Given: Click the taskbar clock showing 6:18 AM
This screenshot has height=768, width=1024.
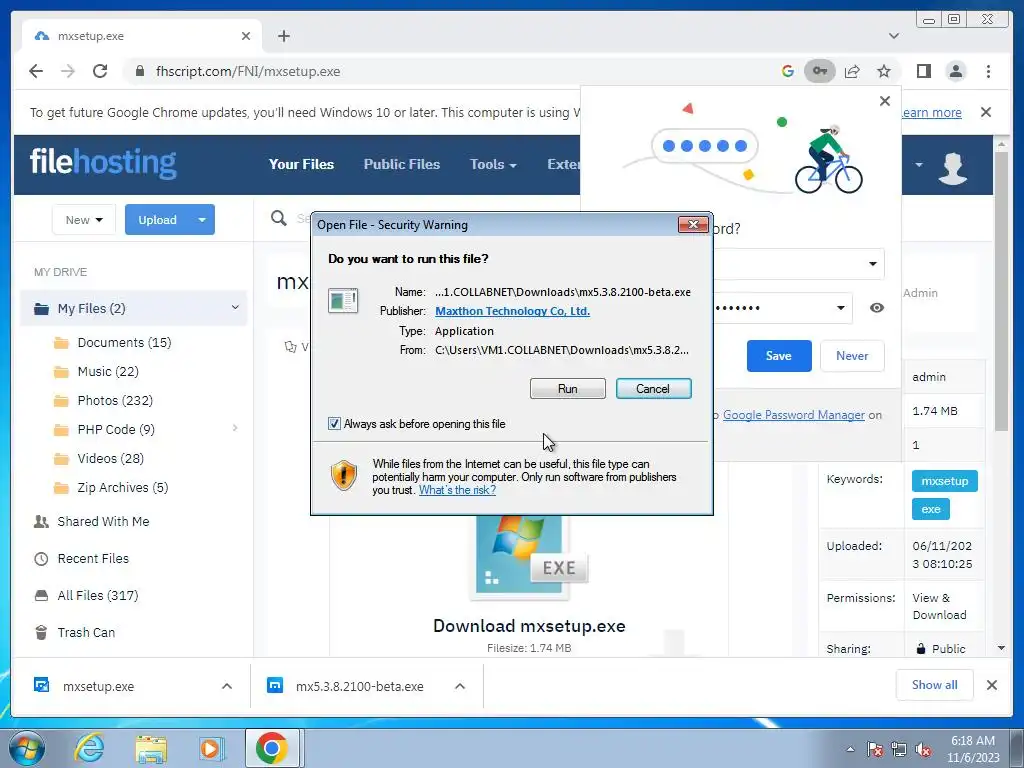Looking at the screenshot, I should pos(972,749).
